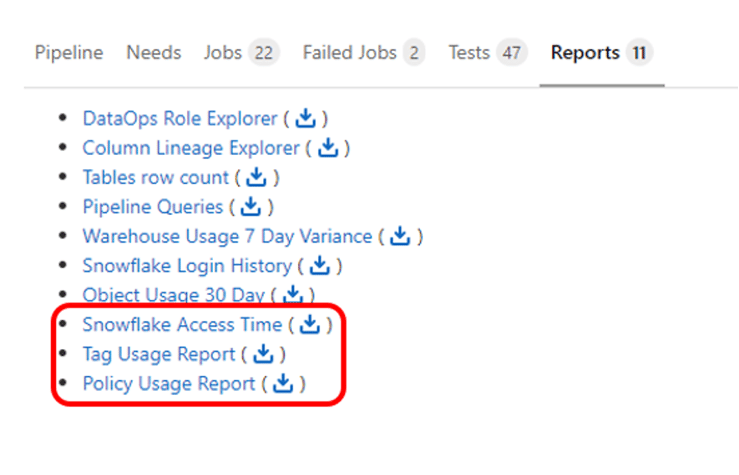Switch to the Pipeline tab

click(x=69, y=52)
